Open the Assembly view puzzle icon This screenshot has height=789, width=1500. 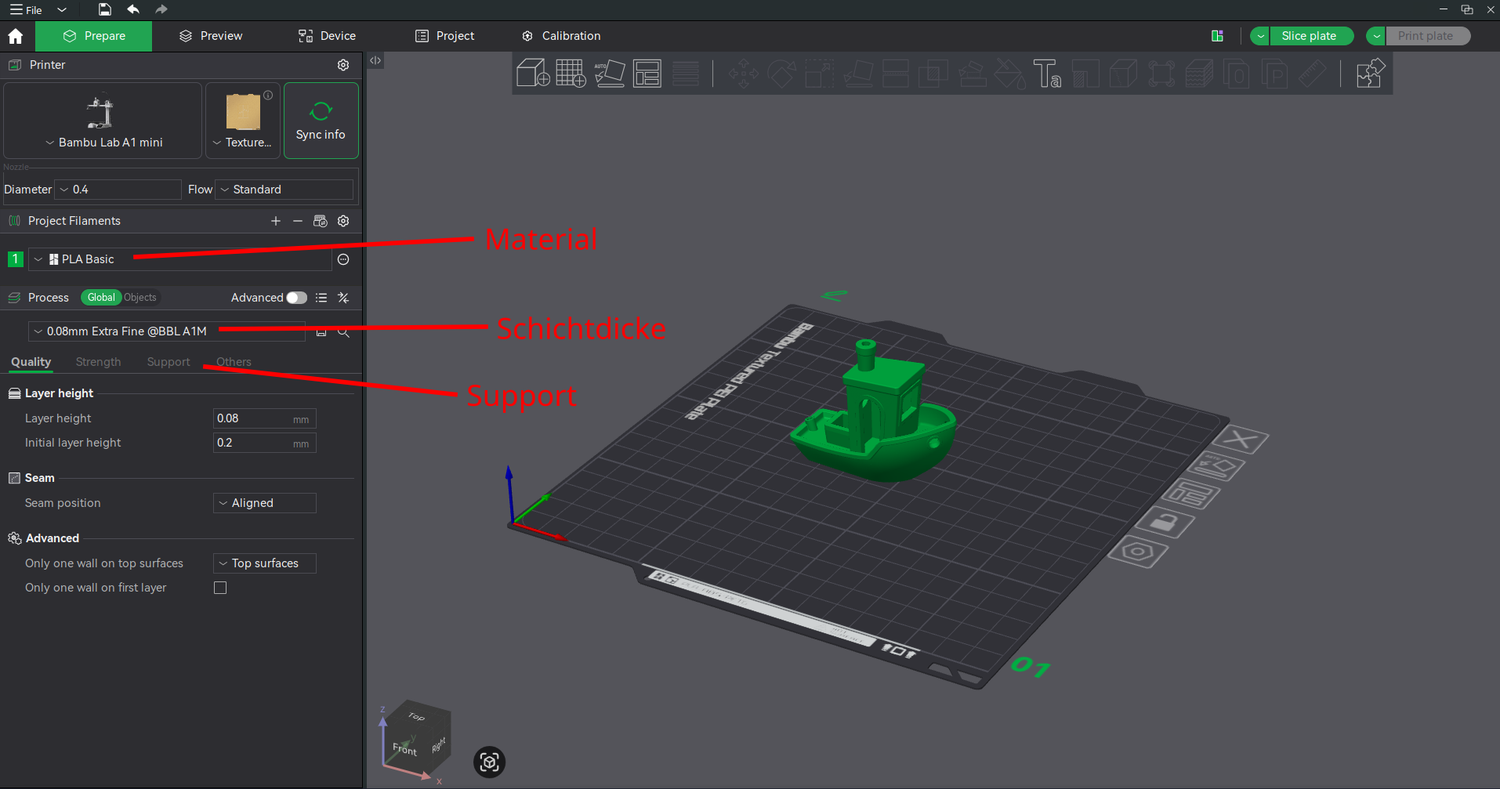1370,73
